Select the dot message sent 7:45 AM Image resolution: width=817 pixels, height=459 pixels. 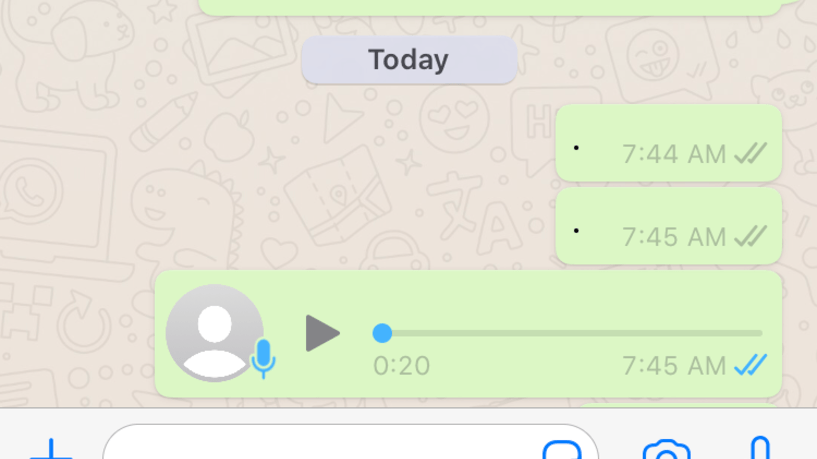pyautogui.click(x=669, y=226)
